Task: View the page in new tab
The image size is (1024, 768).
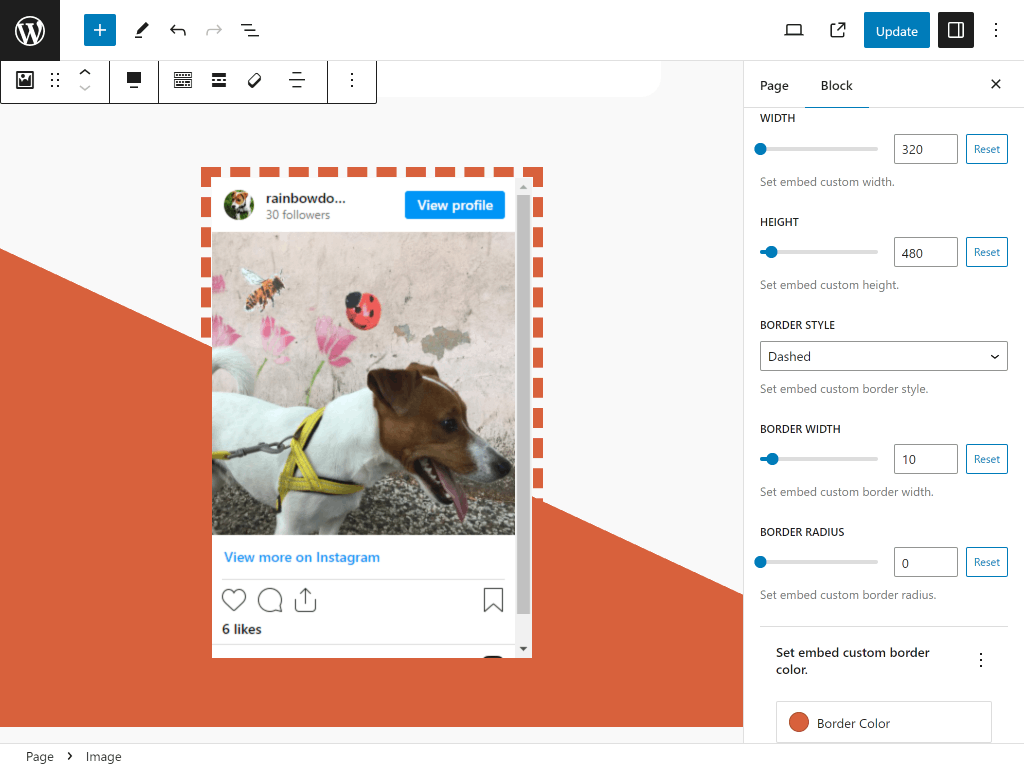Action: 837,30
